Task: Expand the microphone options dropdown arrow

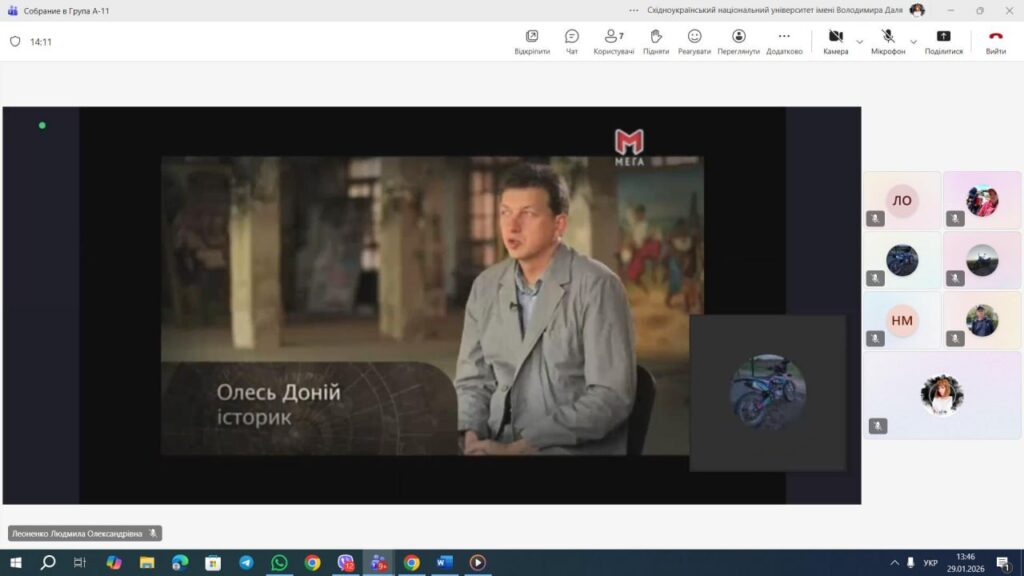Action: 913,42
